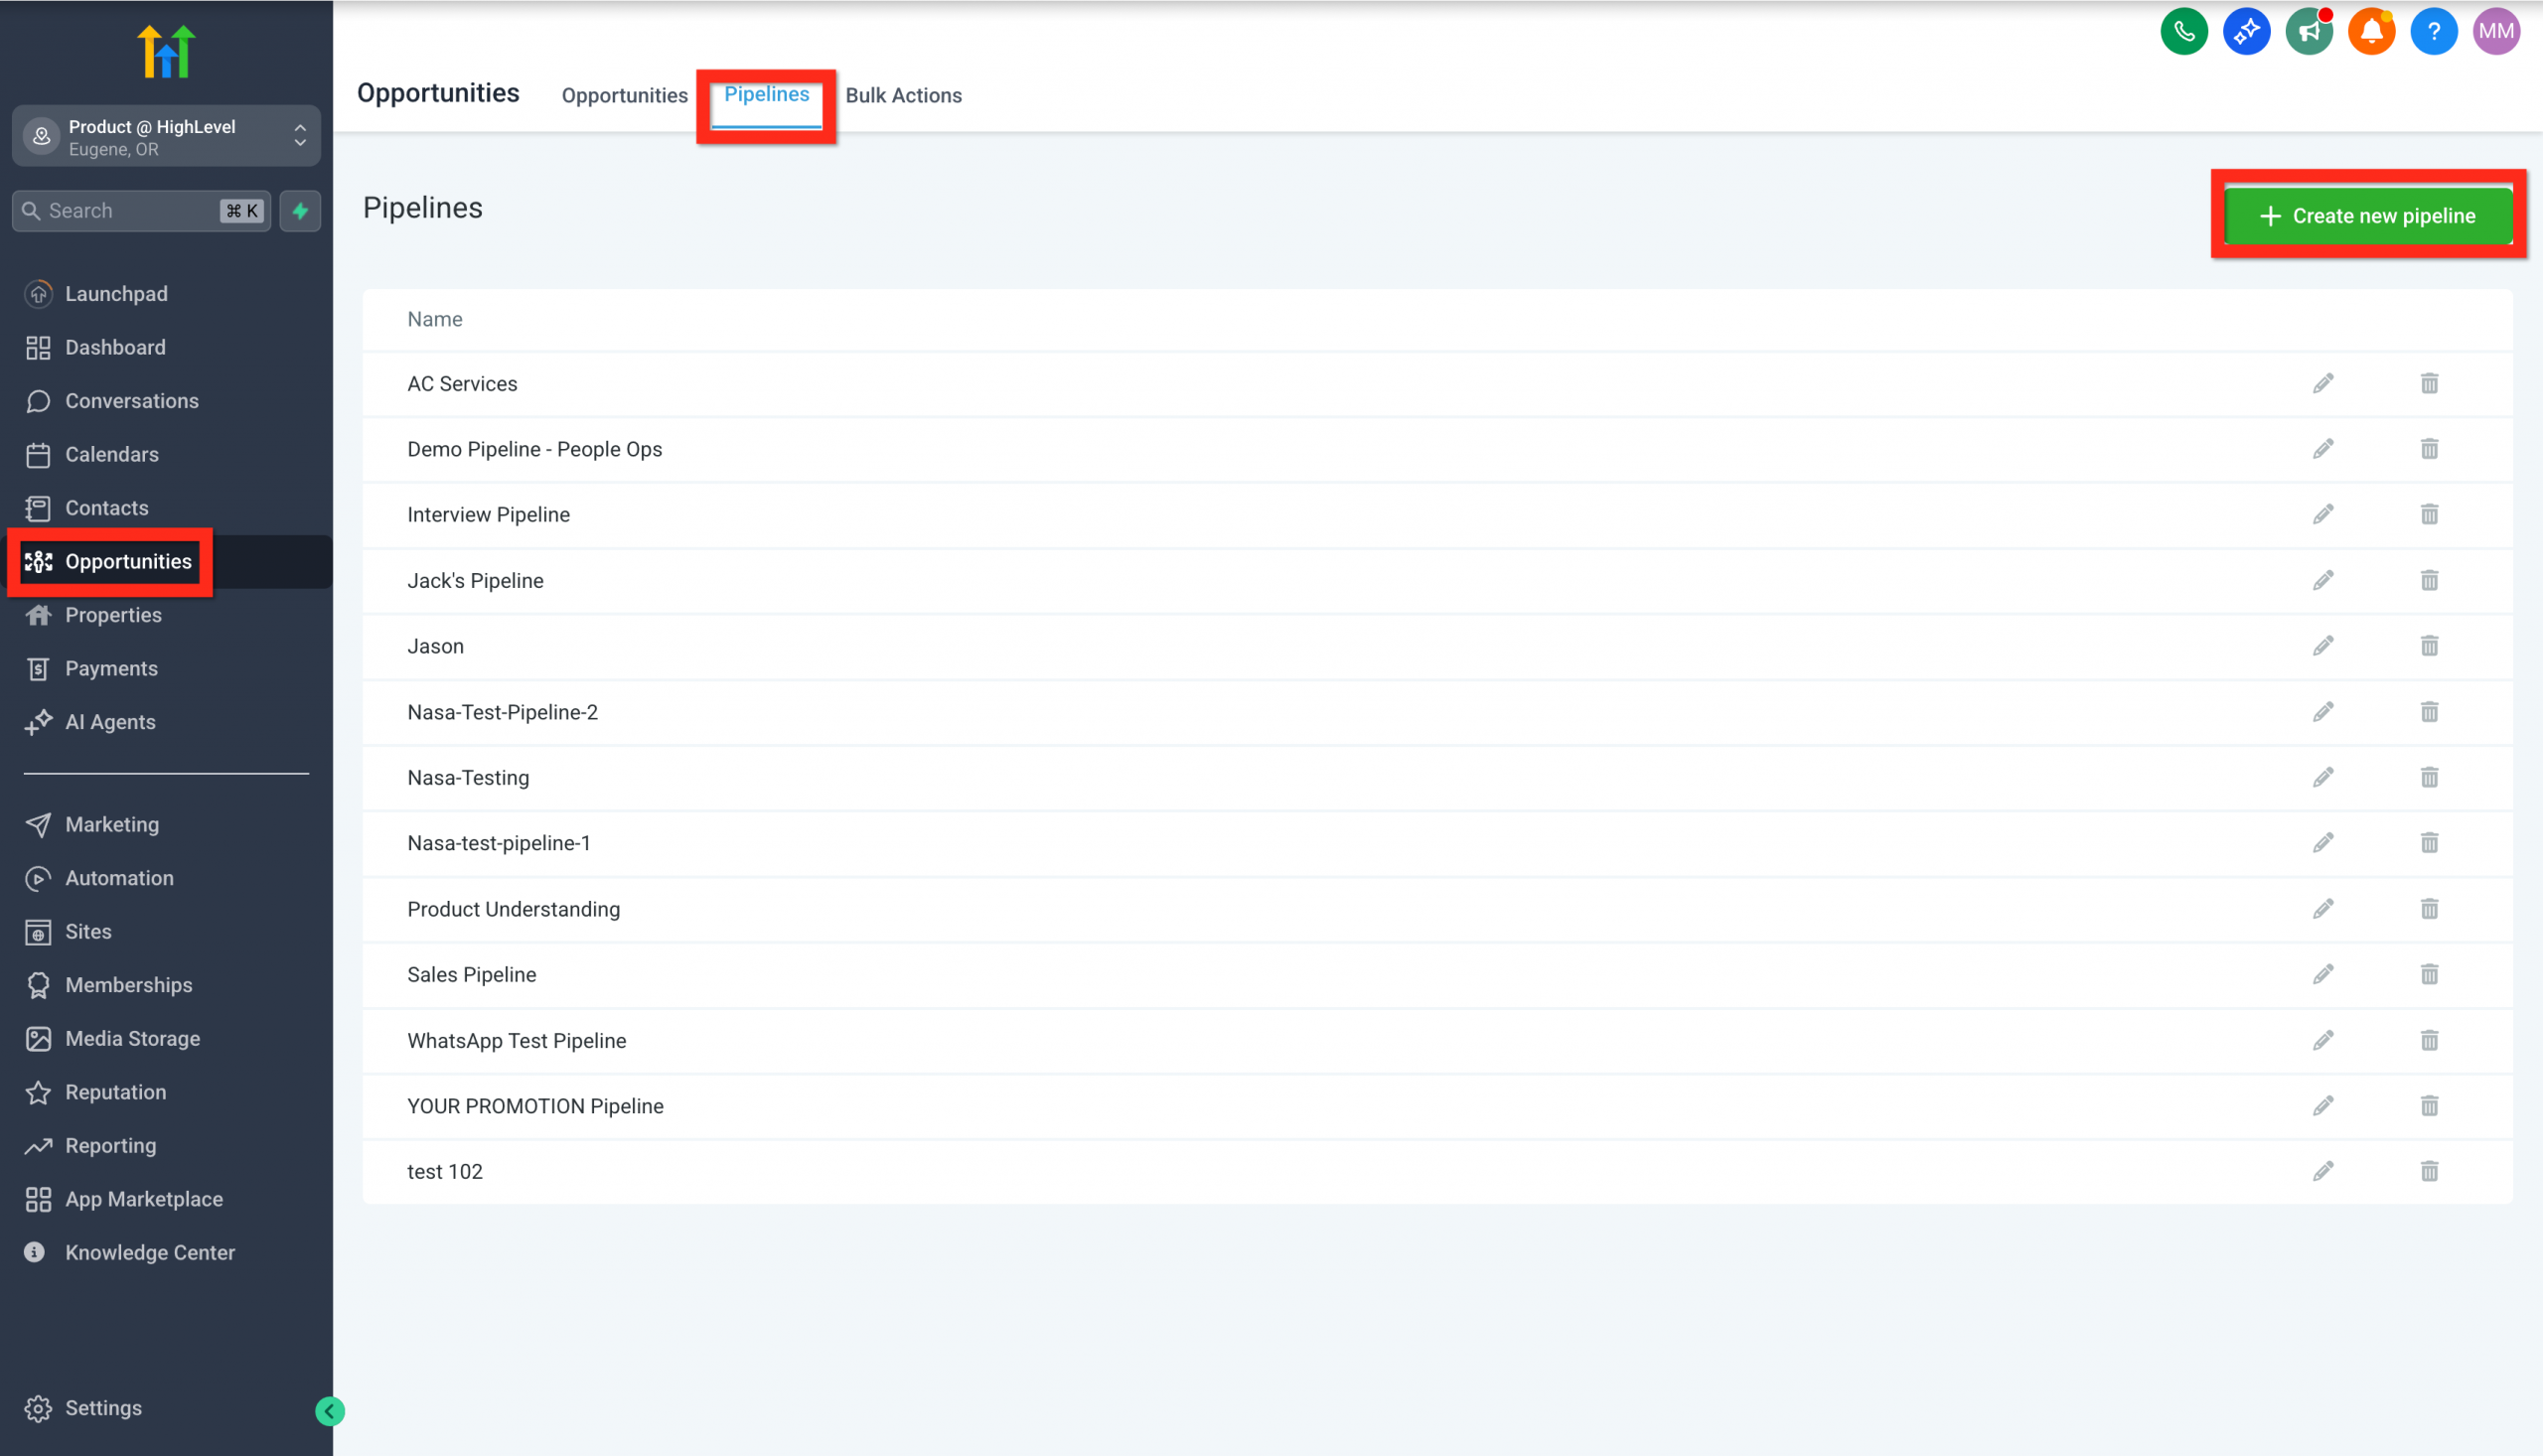The width and height of the screenshot is (2543, 1456).
Task: Open Media Storage
Action: (133, 1038)
